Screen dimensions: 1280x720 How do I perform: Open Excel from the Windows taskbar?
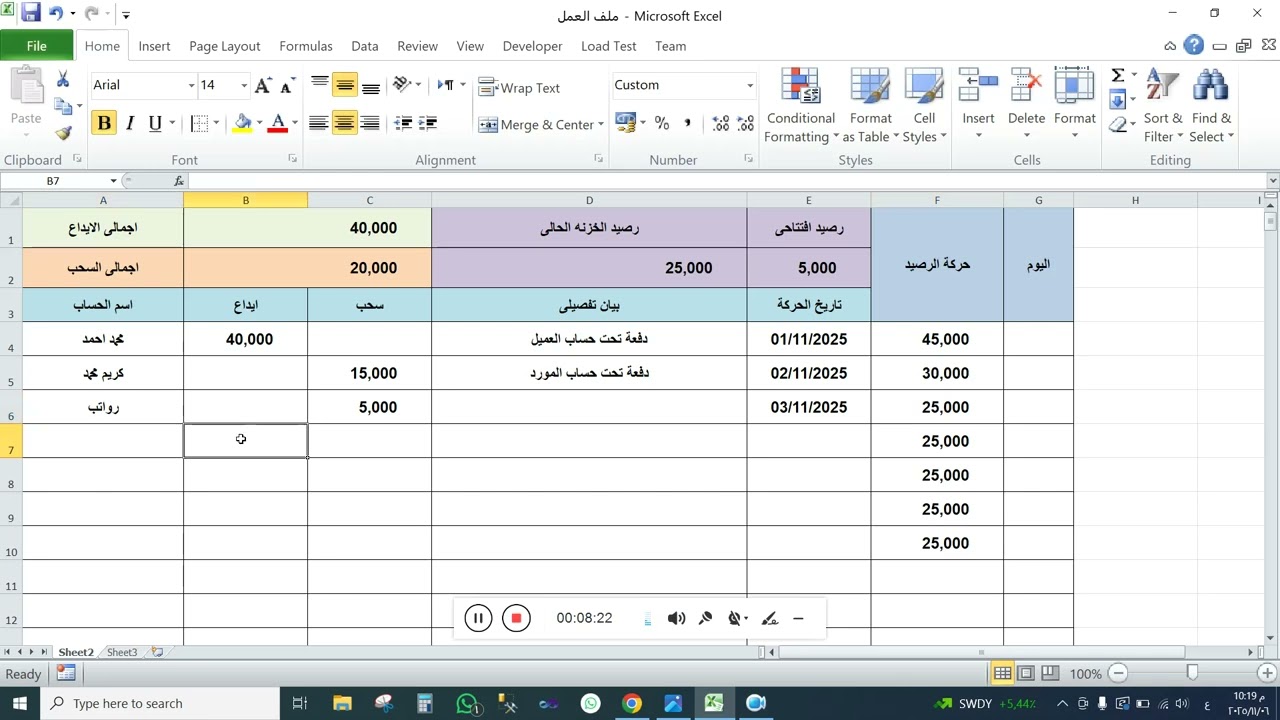pos(714,703)
